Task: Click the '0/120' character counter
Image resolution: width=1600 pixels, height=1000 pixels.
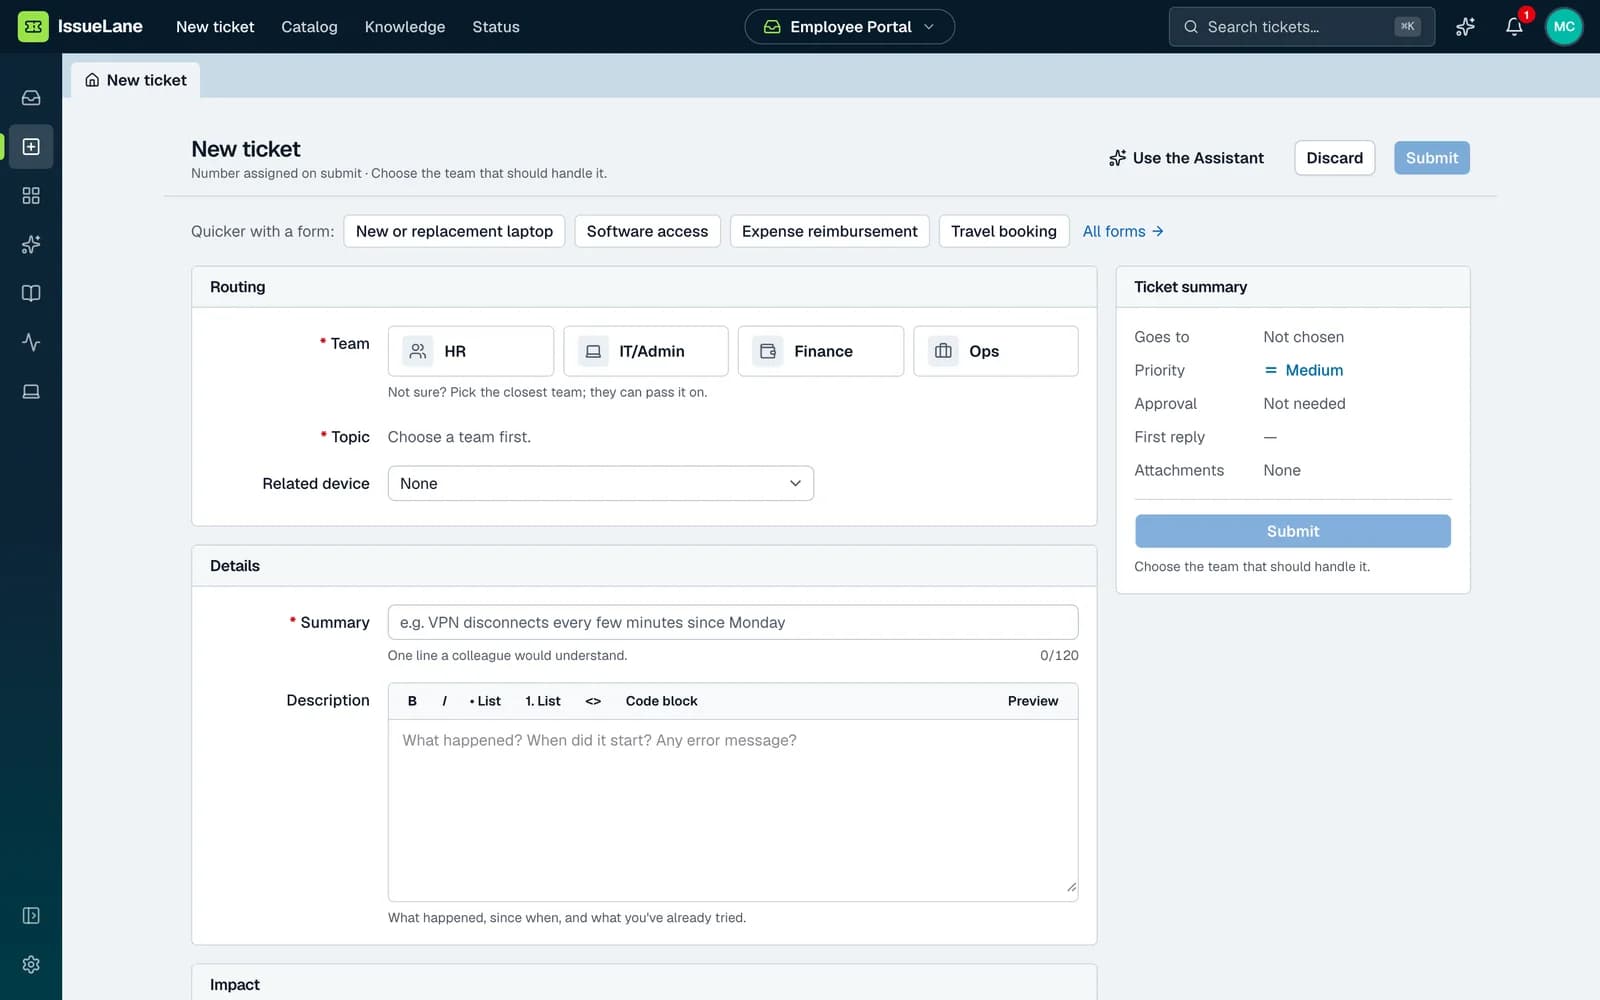Action: 1059,656
